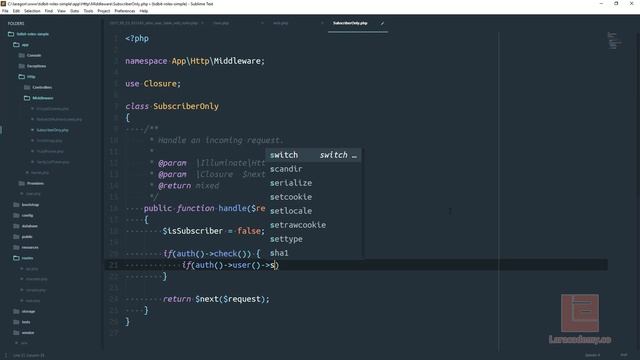Select sha1 from the autocomplete list

point(313,253)
